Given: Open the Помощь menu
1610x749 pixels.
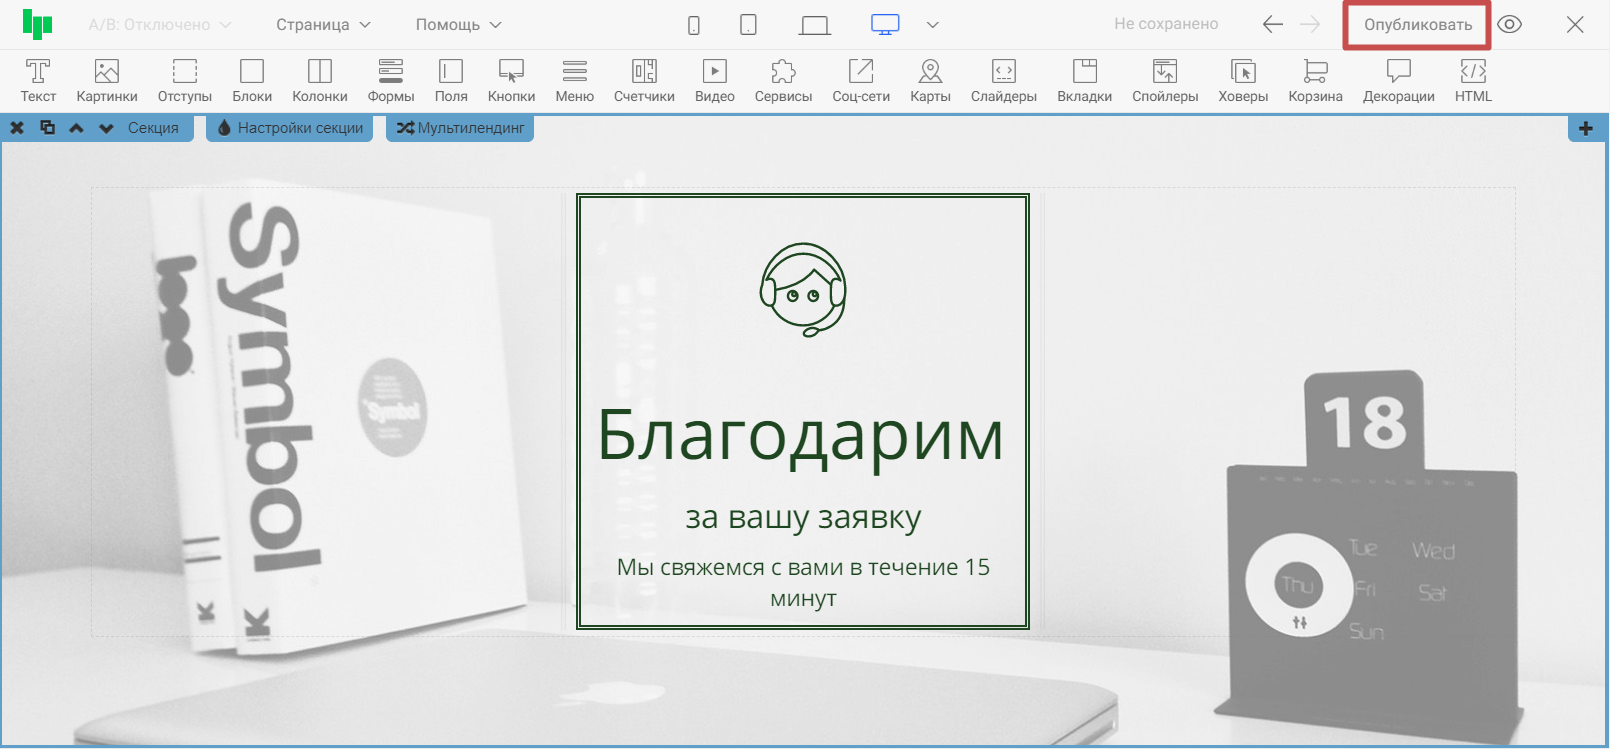Looking at the screenshot, I should point(458,25).
